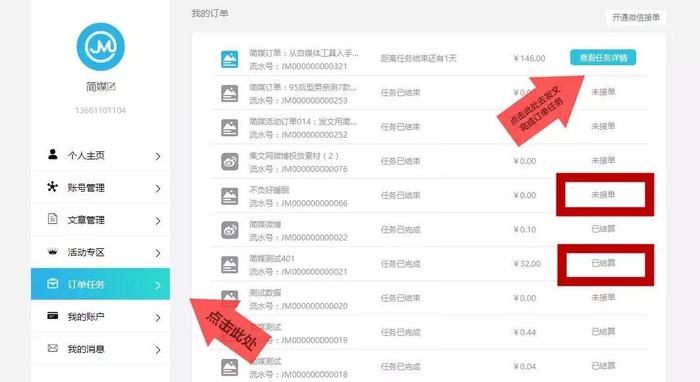Click 已结算 in the 简媒微博 row
The height and width of the screenshot is (382, 700).
point(603,229)
